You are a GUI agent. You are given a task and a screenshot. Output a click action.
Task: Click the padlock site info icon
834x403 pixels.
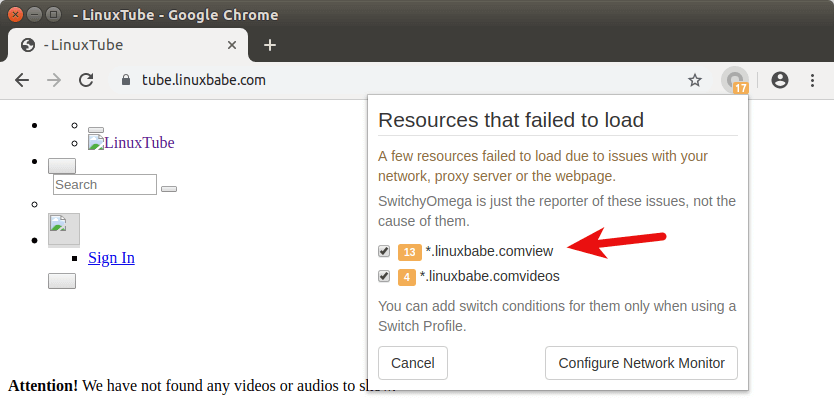coord(126,80)
